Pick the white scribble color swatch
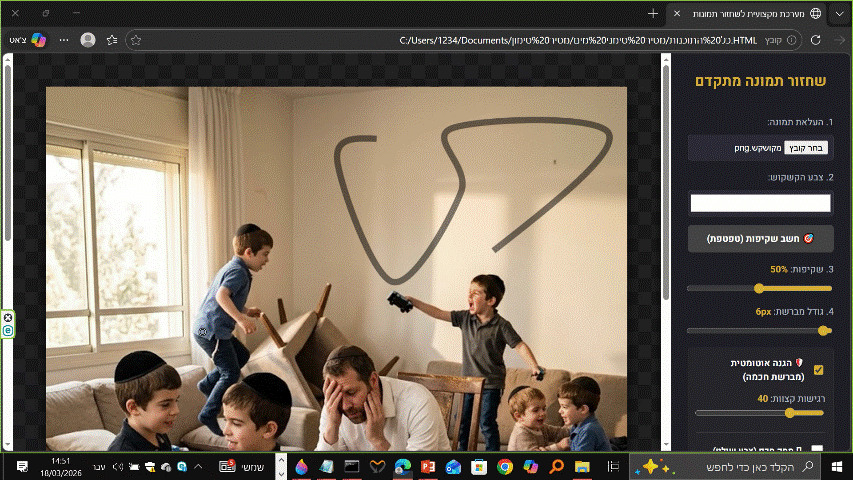Screen dimensions: 853x480 (x=760, y=203)
